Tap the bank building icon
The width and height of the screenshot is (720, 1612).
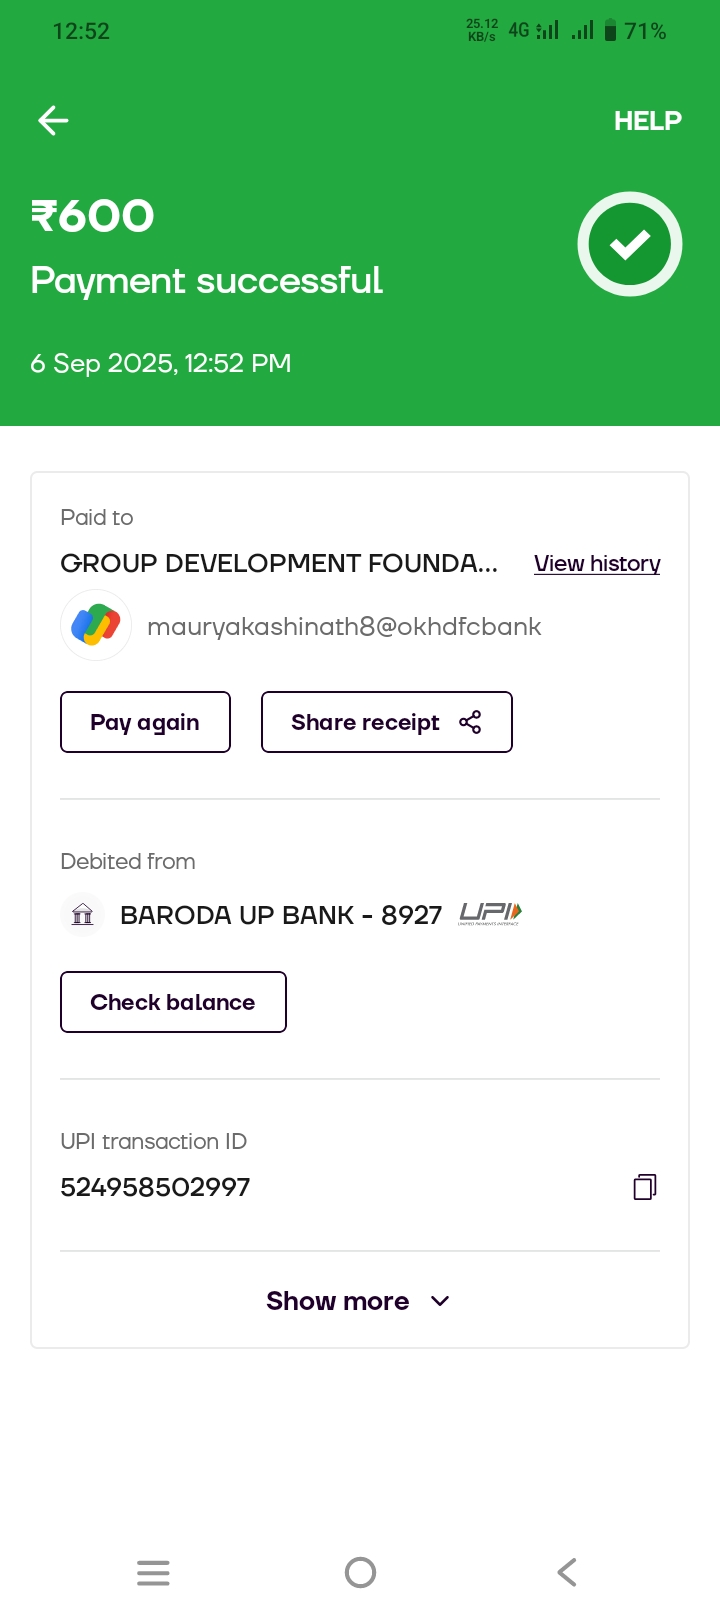[83, 914]
